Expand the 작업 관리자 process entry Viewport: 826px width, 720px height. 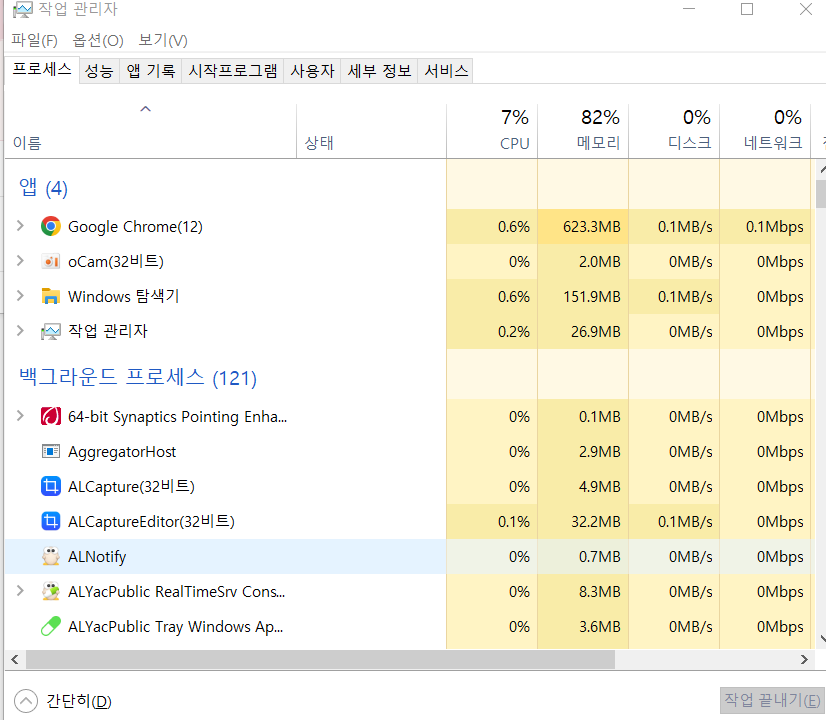click(x=20, y=330)
